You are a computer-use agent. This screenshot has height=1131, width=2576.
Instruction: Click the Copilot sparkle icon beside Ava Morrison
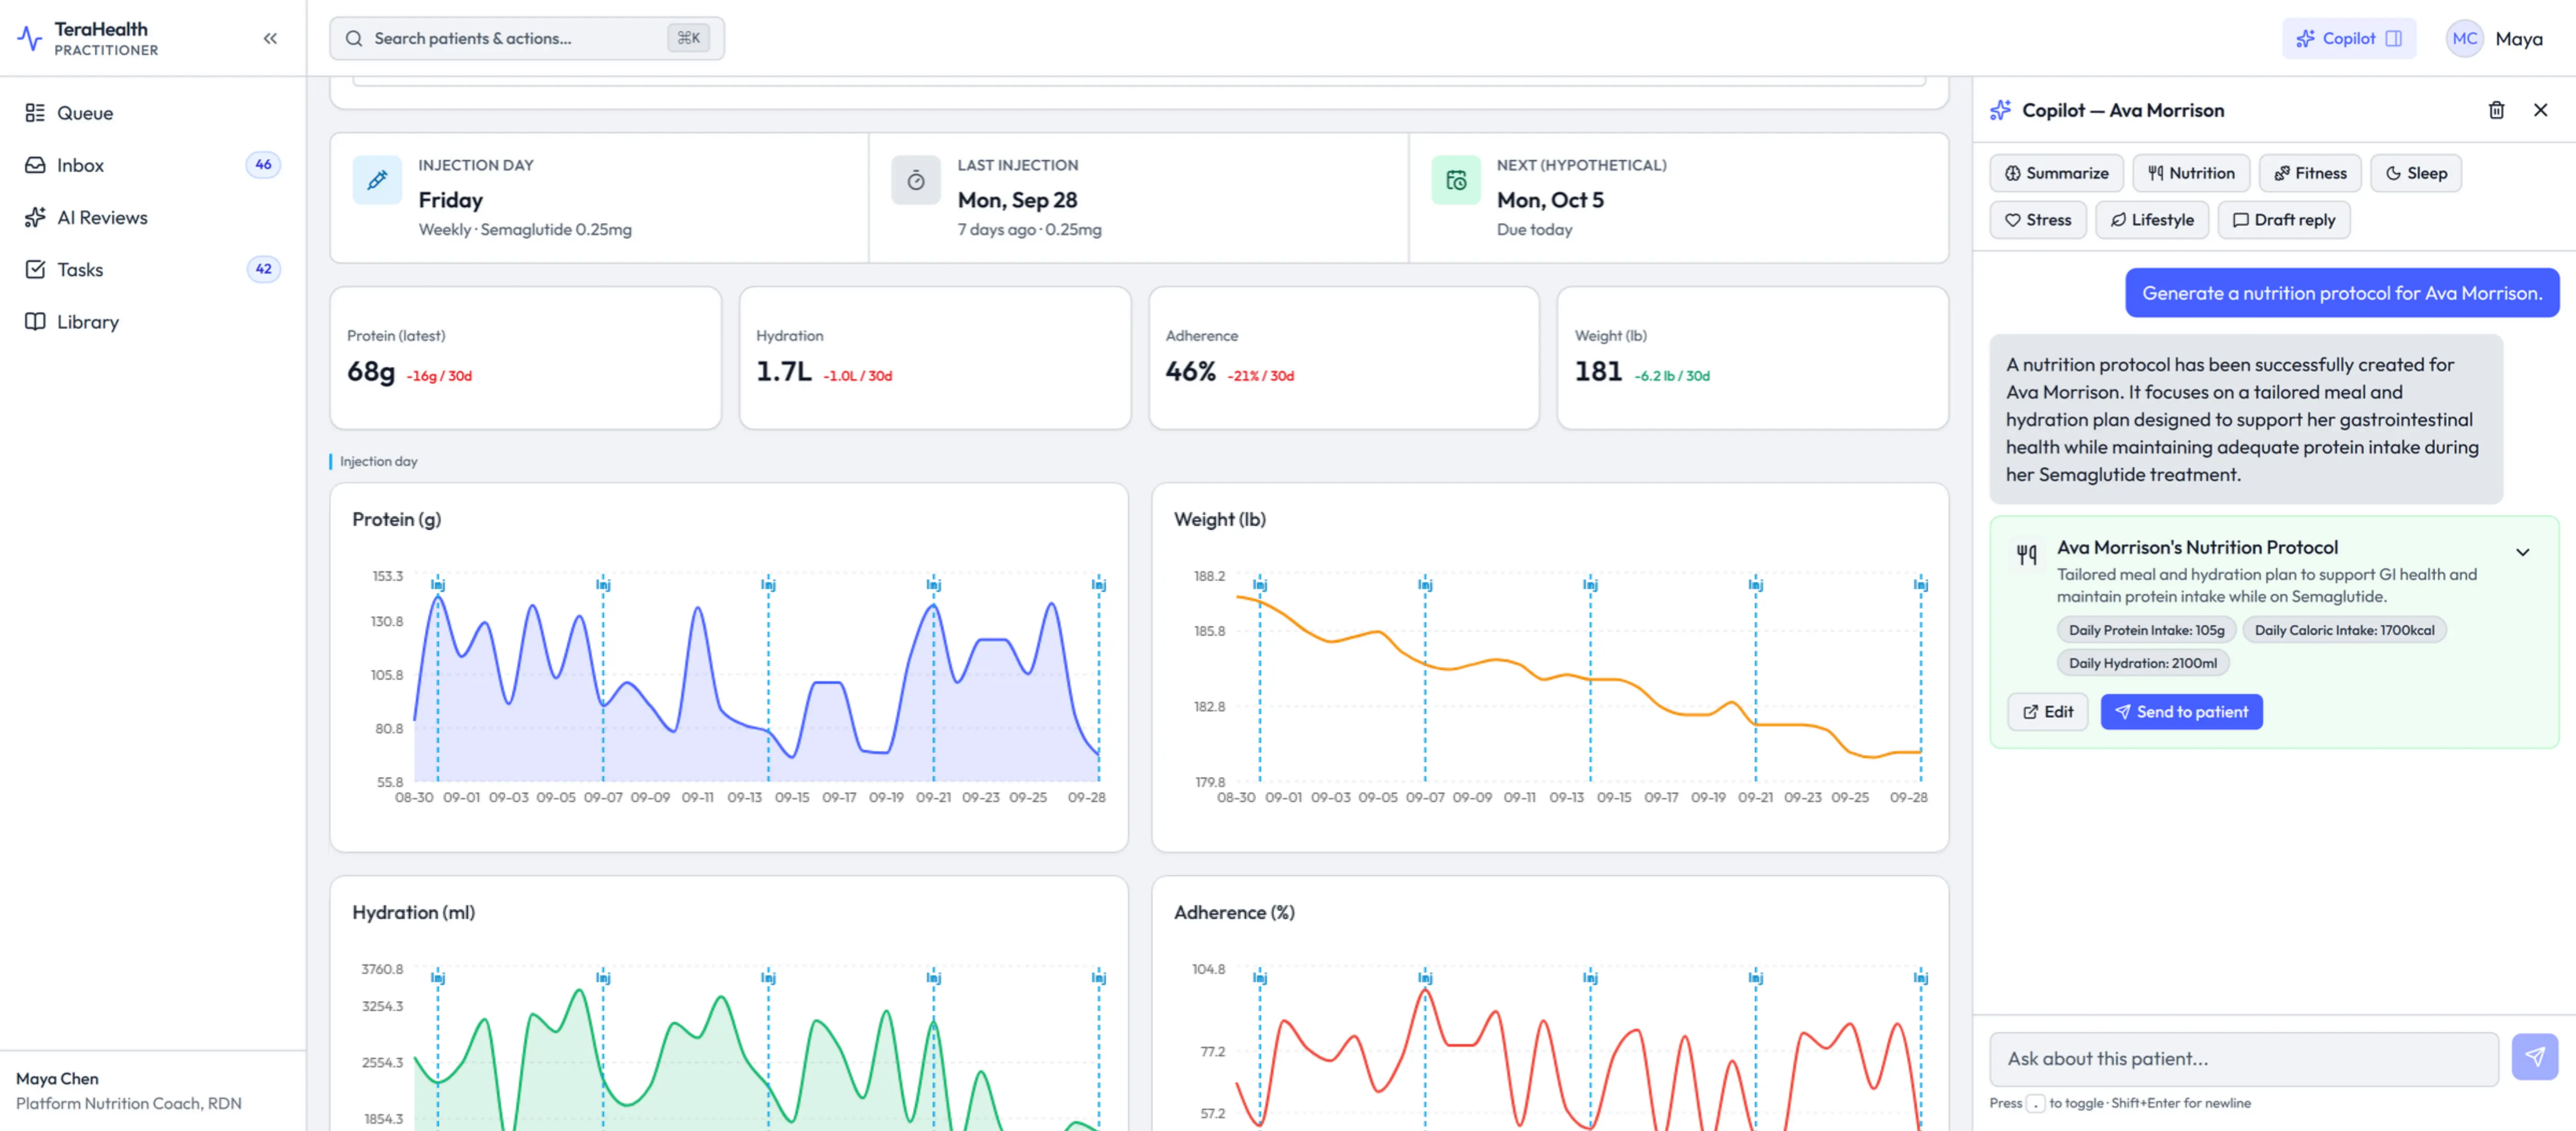pos(2000,110)
